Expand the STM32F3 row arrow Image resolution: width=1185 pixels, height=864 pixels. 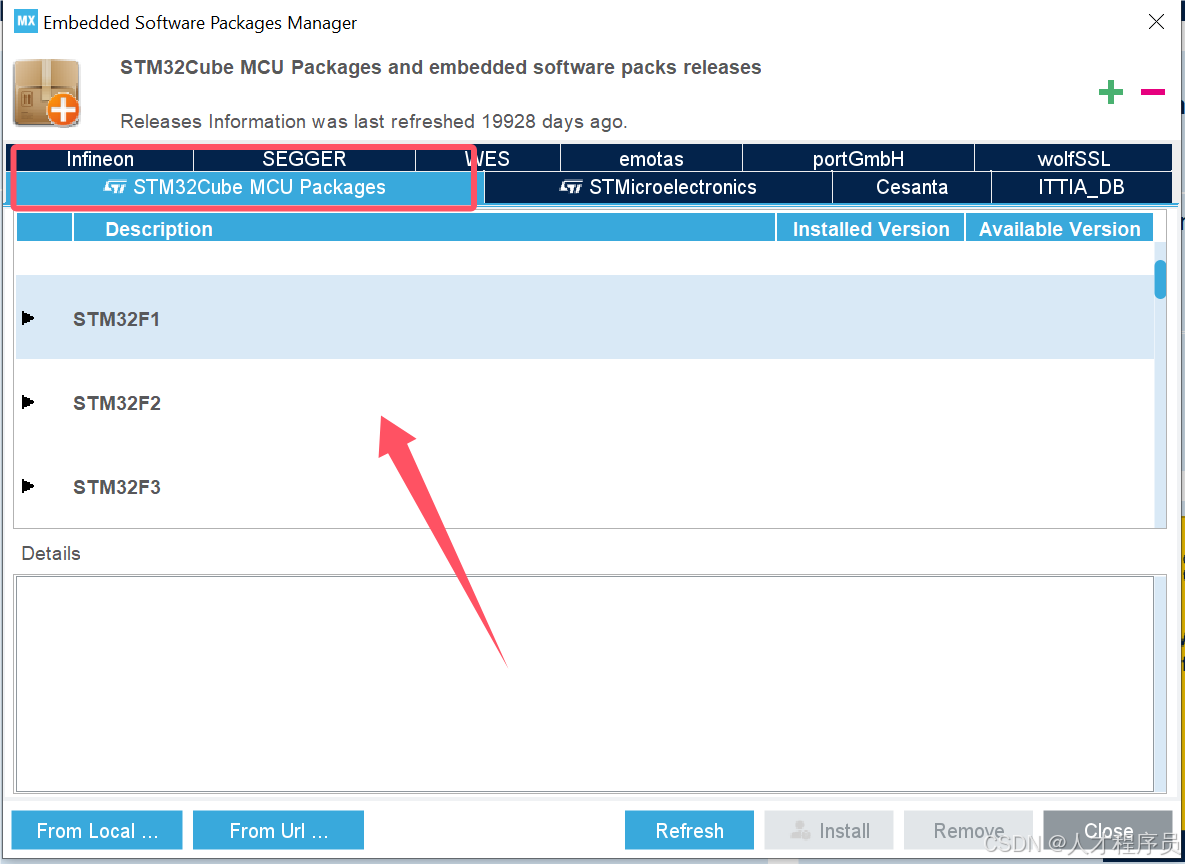pos(28,485)
